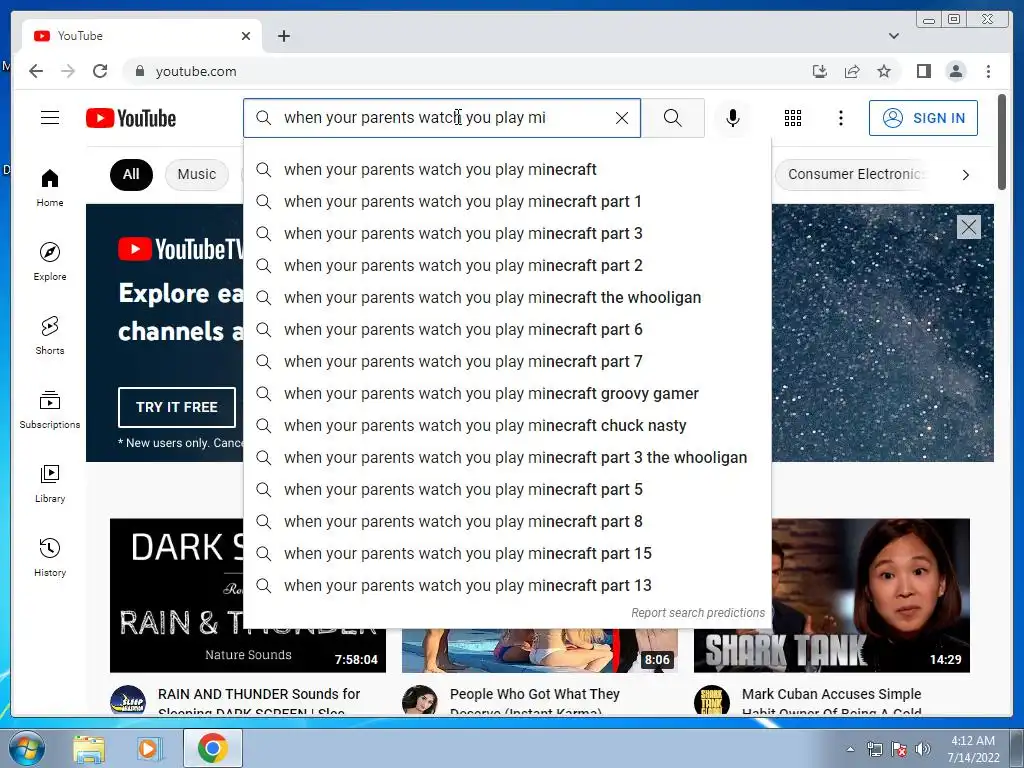Clear the search text with the X icon

pos(622,118)
